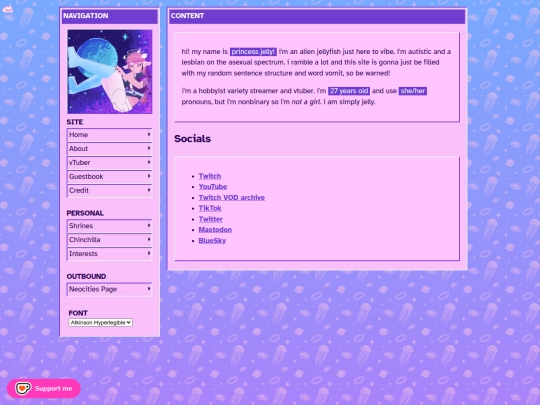Open the Credit page
This screenshot has width=540, height=405.
(x=109, y=190)
